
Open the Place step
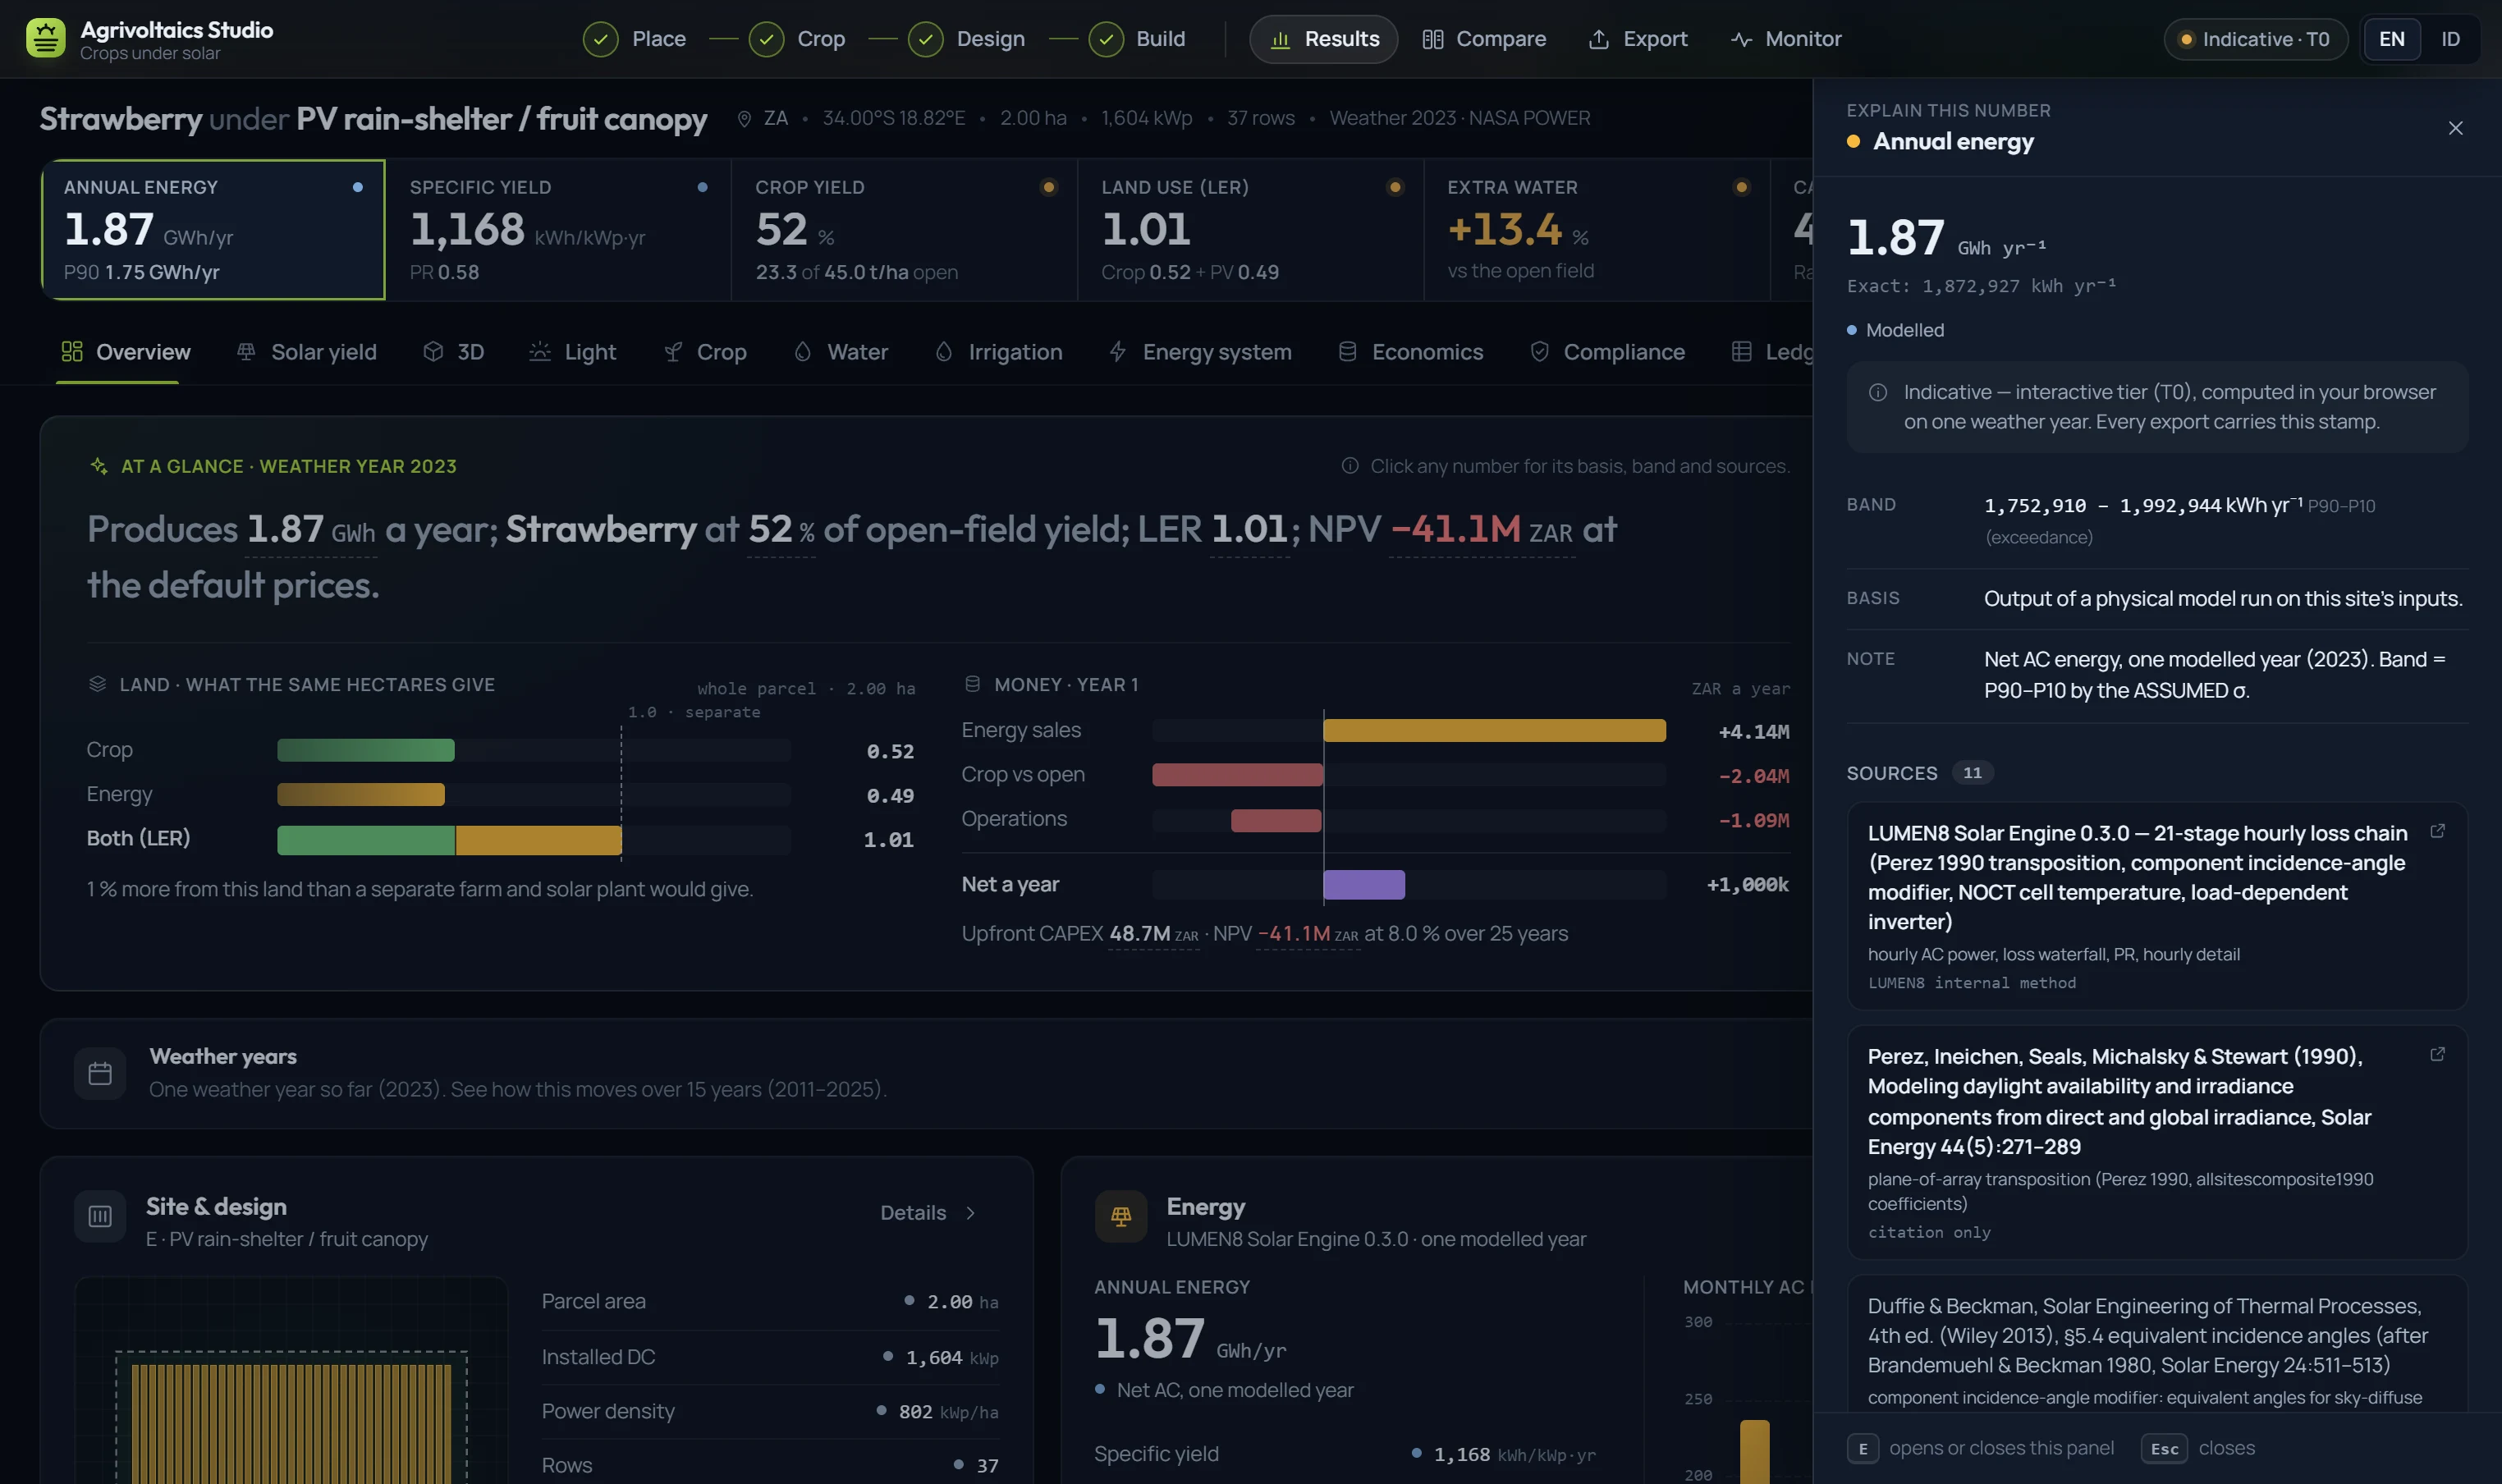[635, 39]
